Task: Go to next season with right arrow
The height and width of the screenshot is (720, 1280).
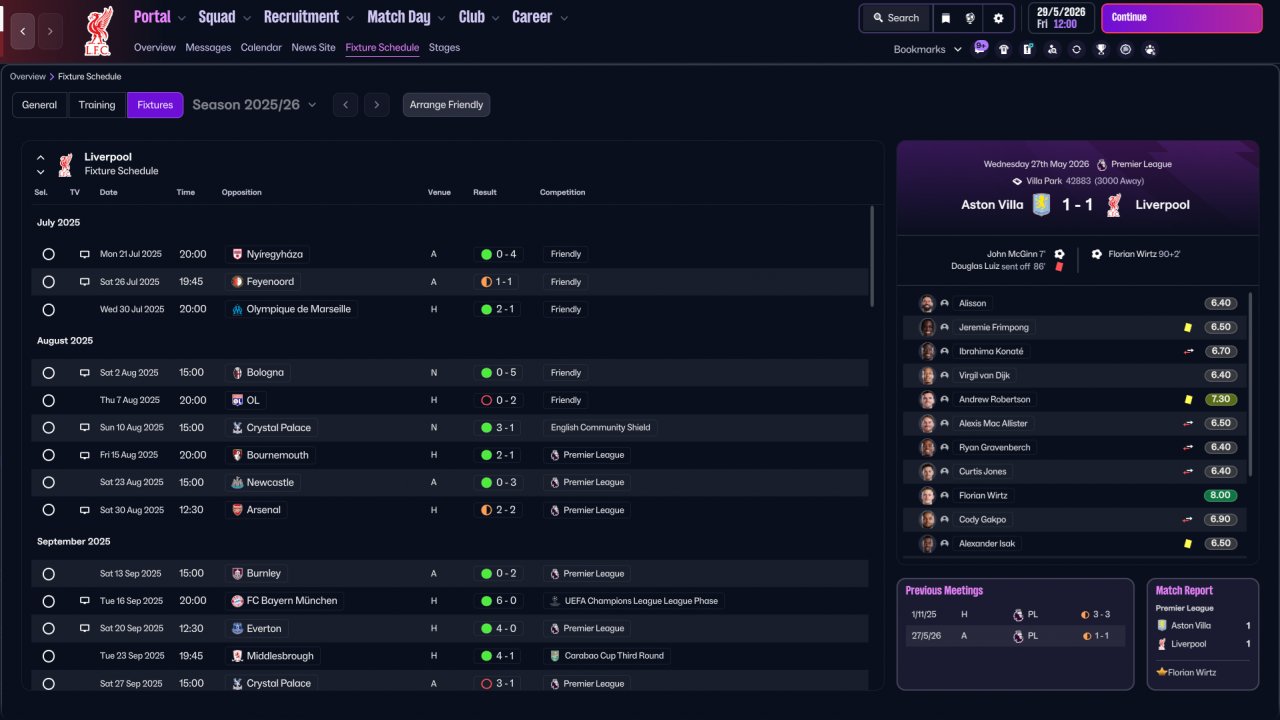Action: 377,105
